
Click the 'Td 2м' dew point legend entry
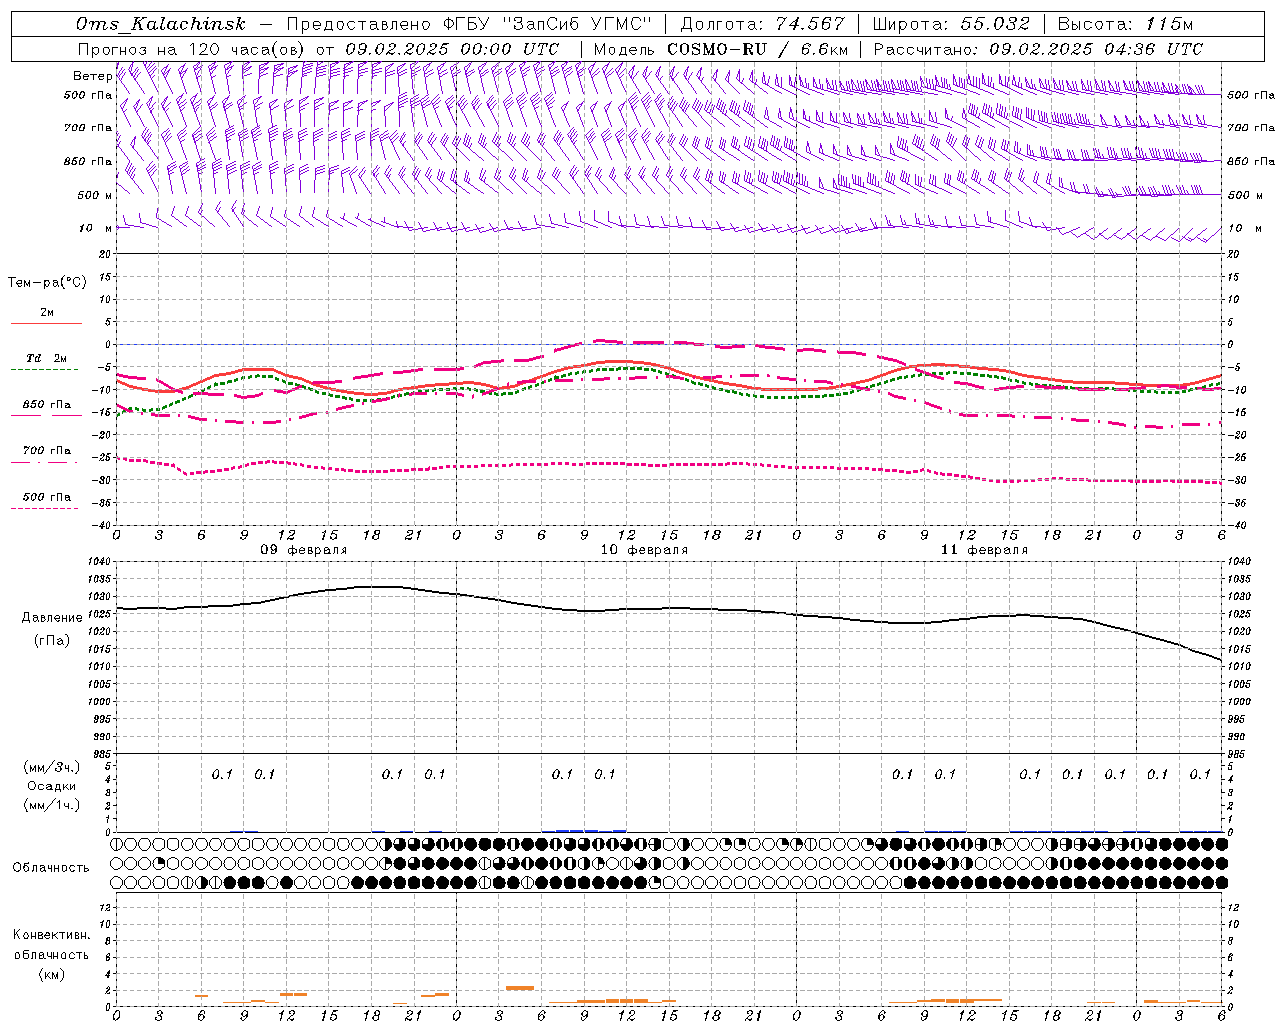pyautogui.click(x=47, y=358)
